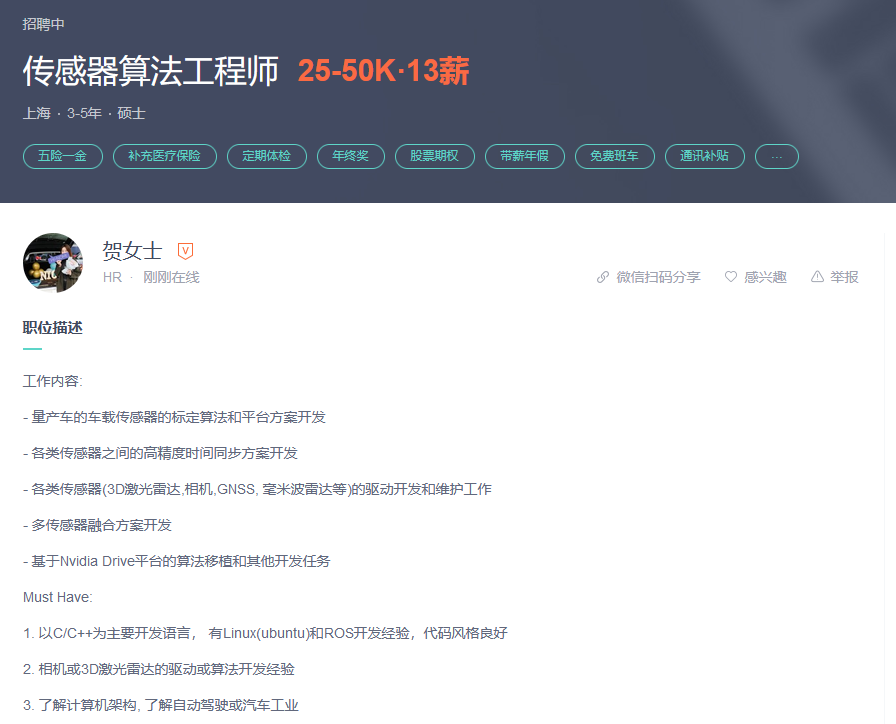The height and width of the screenshot is (724, 896).
Task: Click the 补充医疗保险 benefit tag
Action: click(x=165, y=157)
